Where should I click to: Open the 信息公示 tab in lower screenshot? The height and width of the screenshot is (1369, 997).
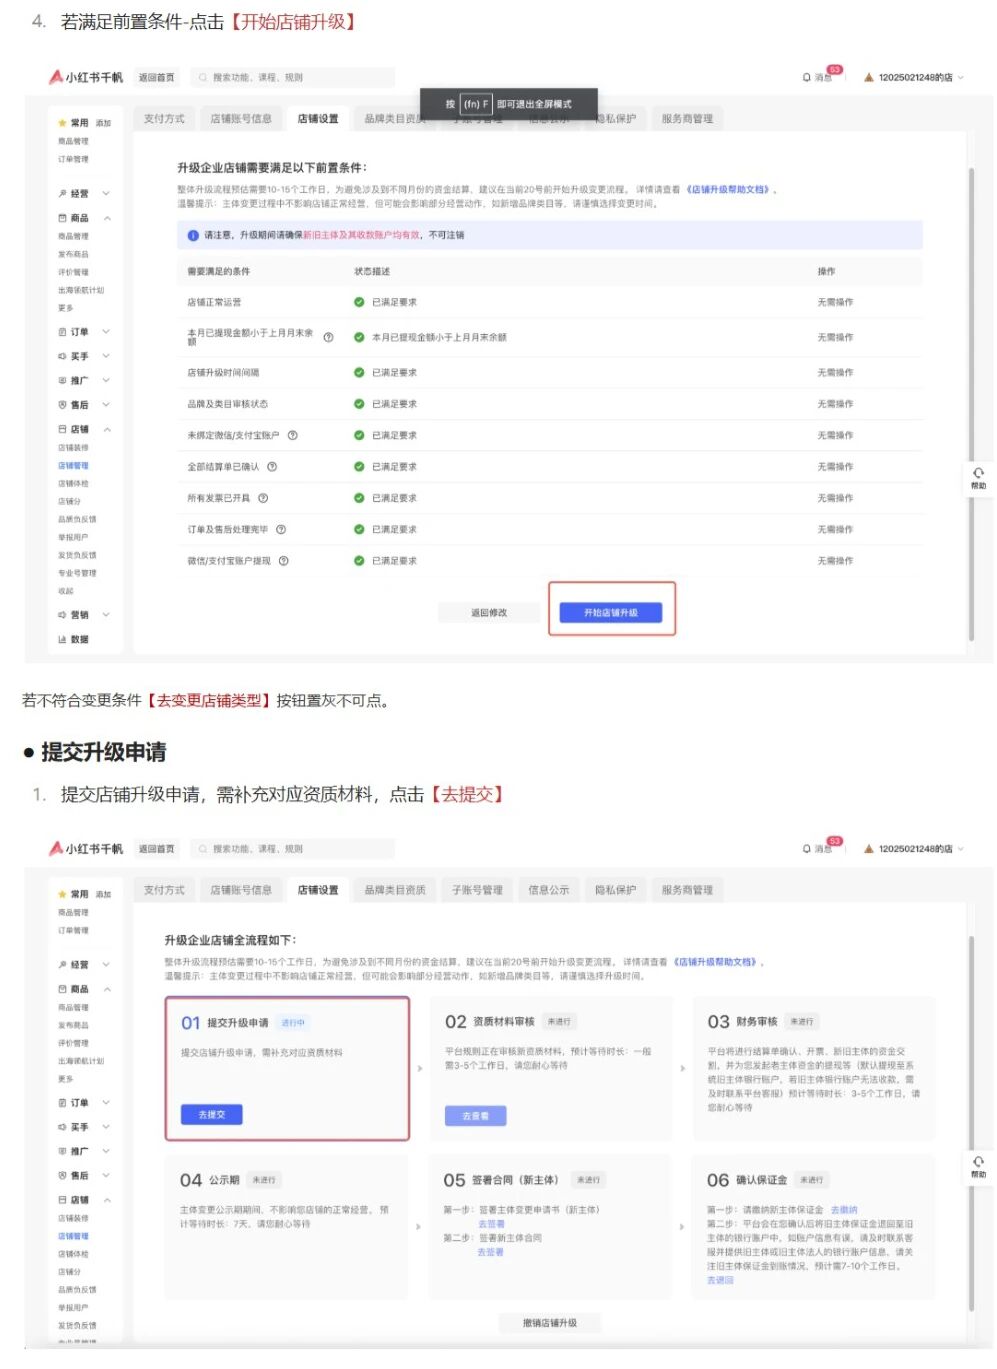pos(548,890)
